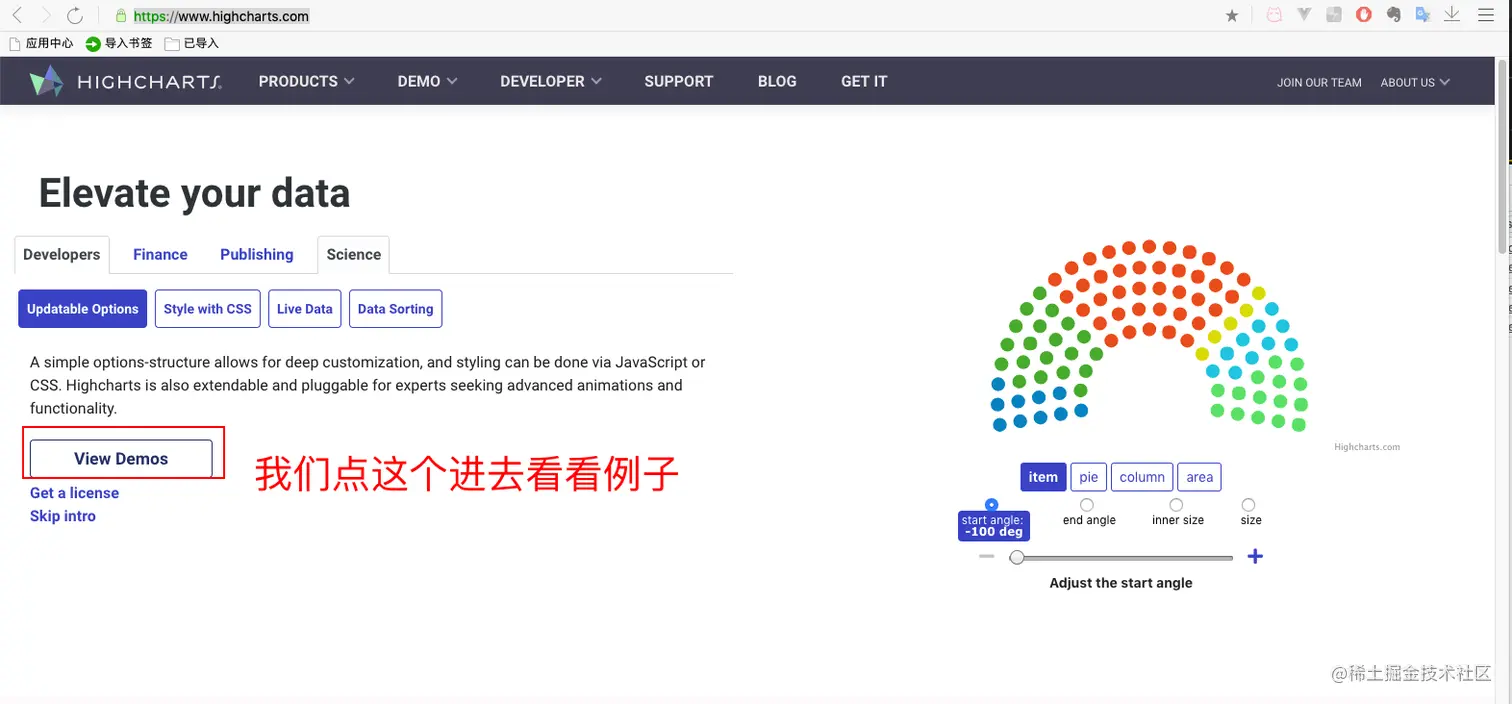
Task: Open the Vue devtools extension icon
Action: 1304,15
